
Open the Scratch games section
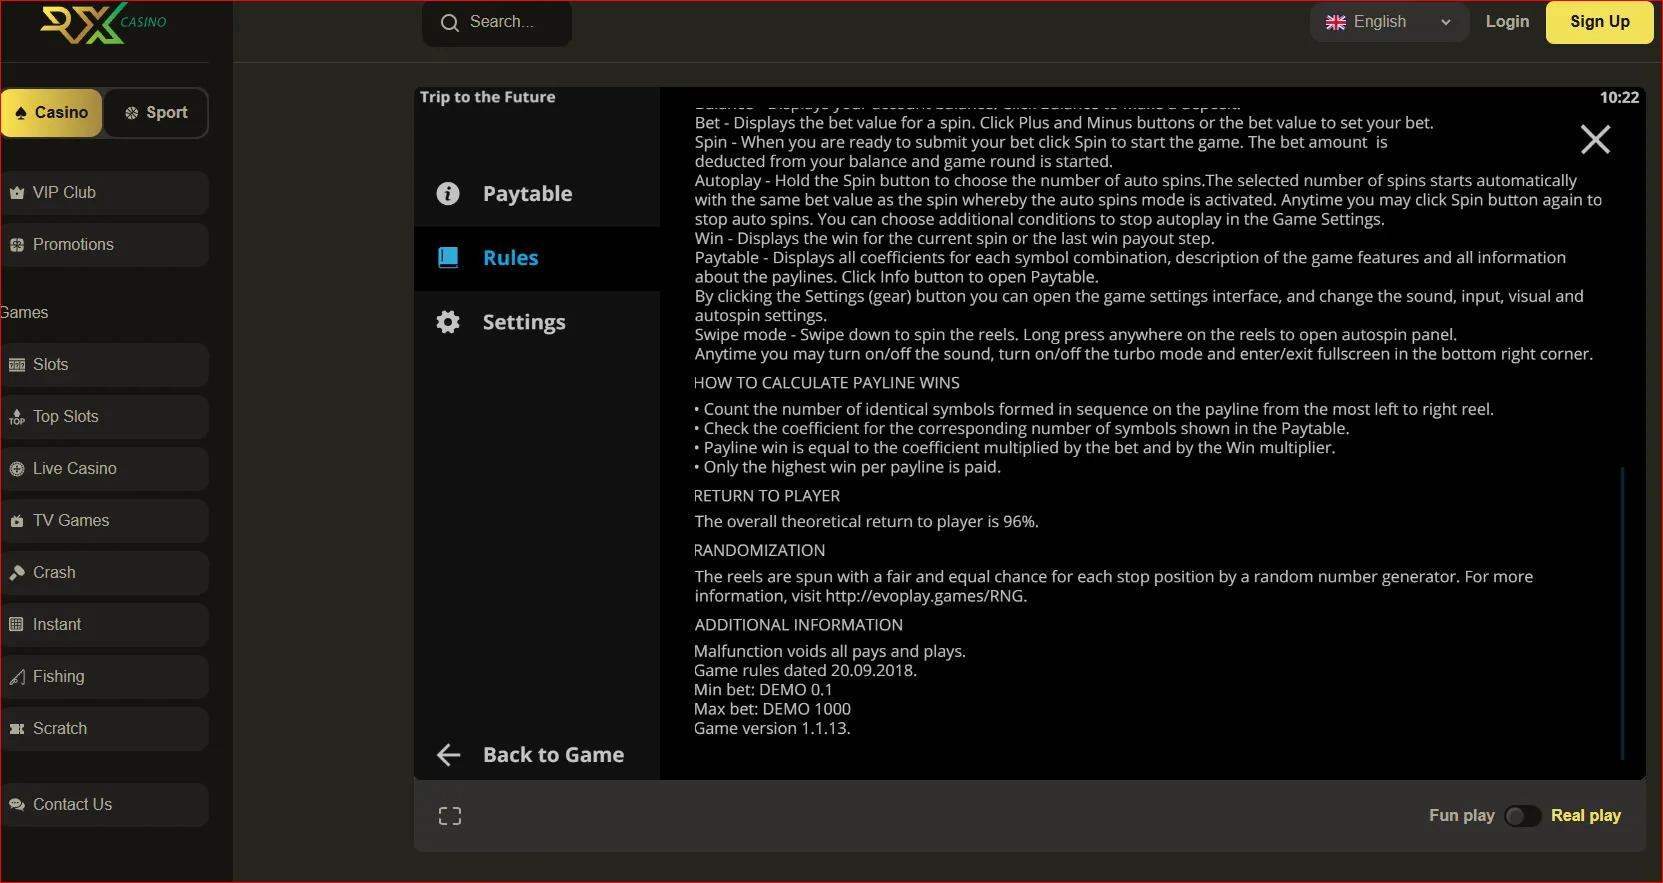tap(105, 729)
